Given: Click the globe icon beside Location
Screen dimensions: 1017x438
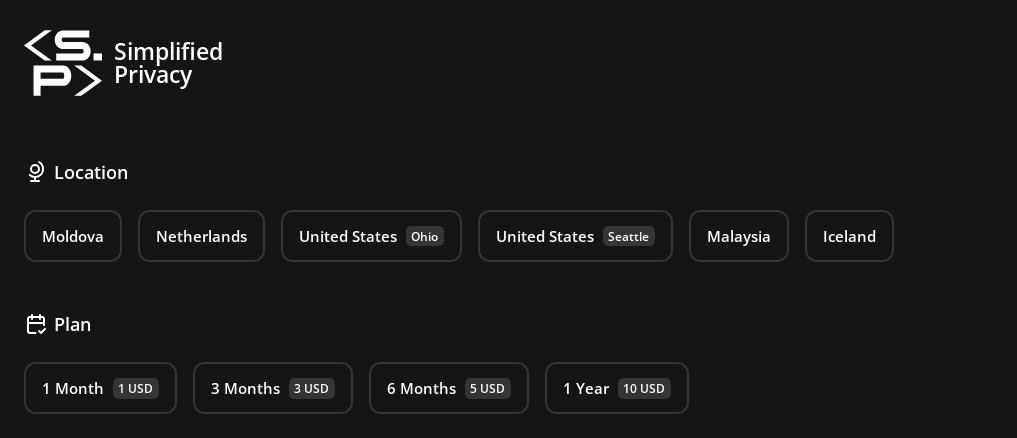Looking at the screenshot, I should point(36,173).
